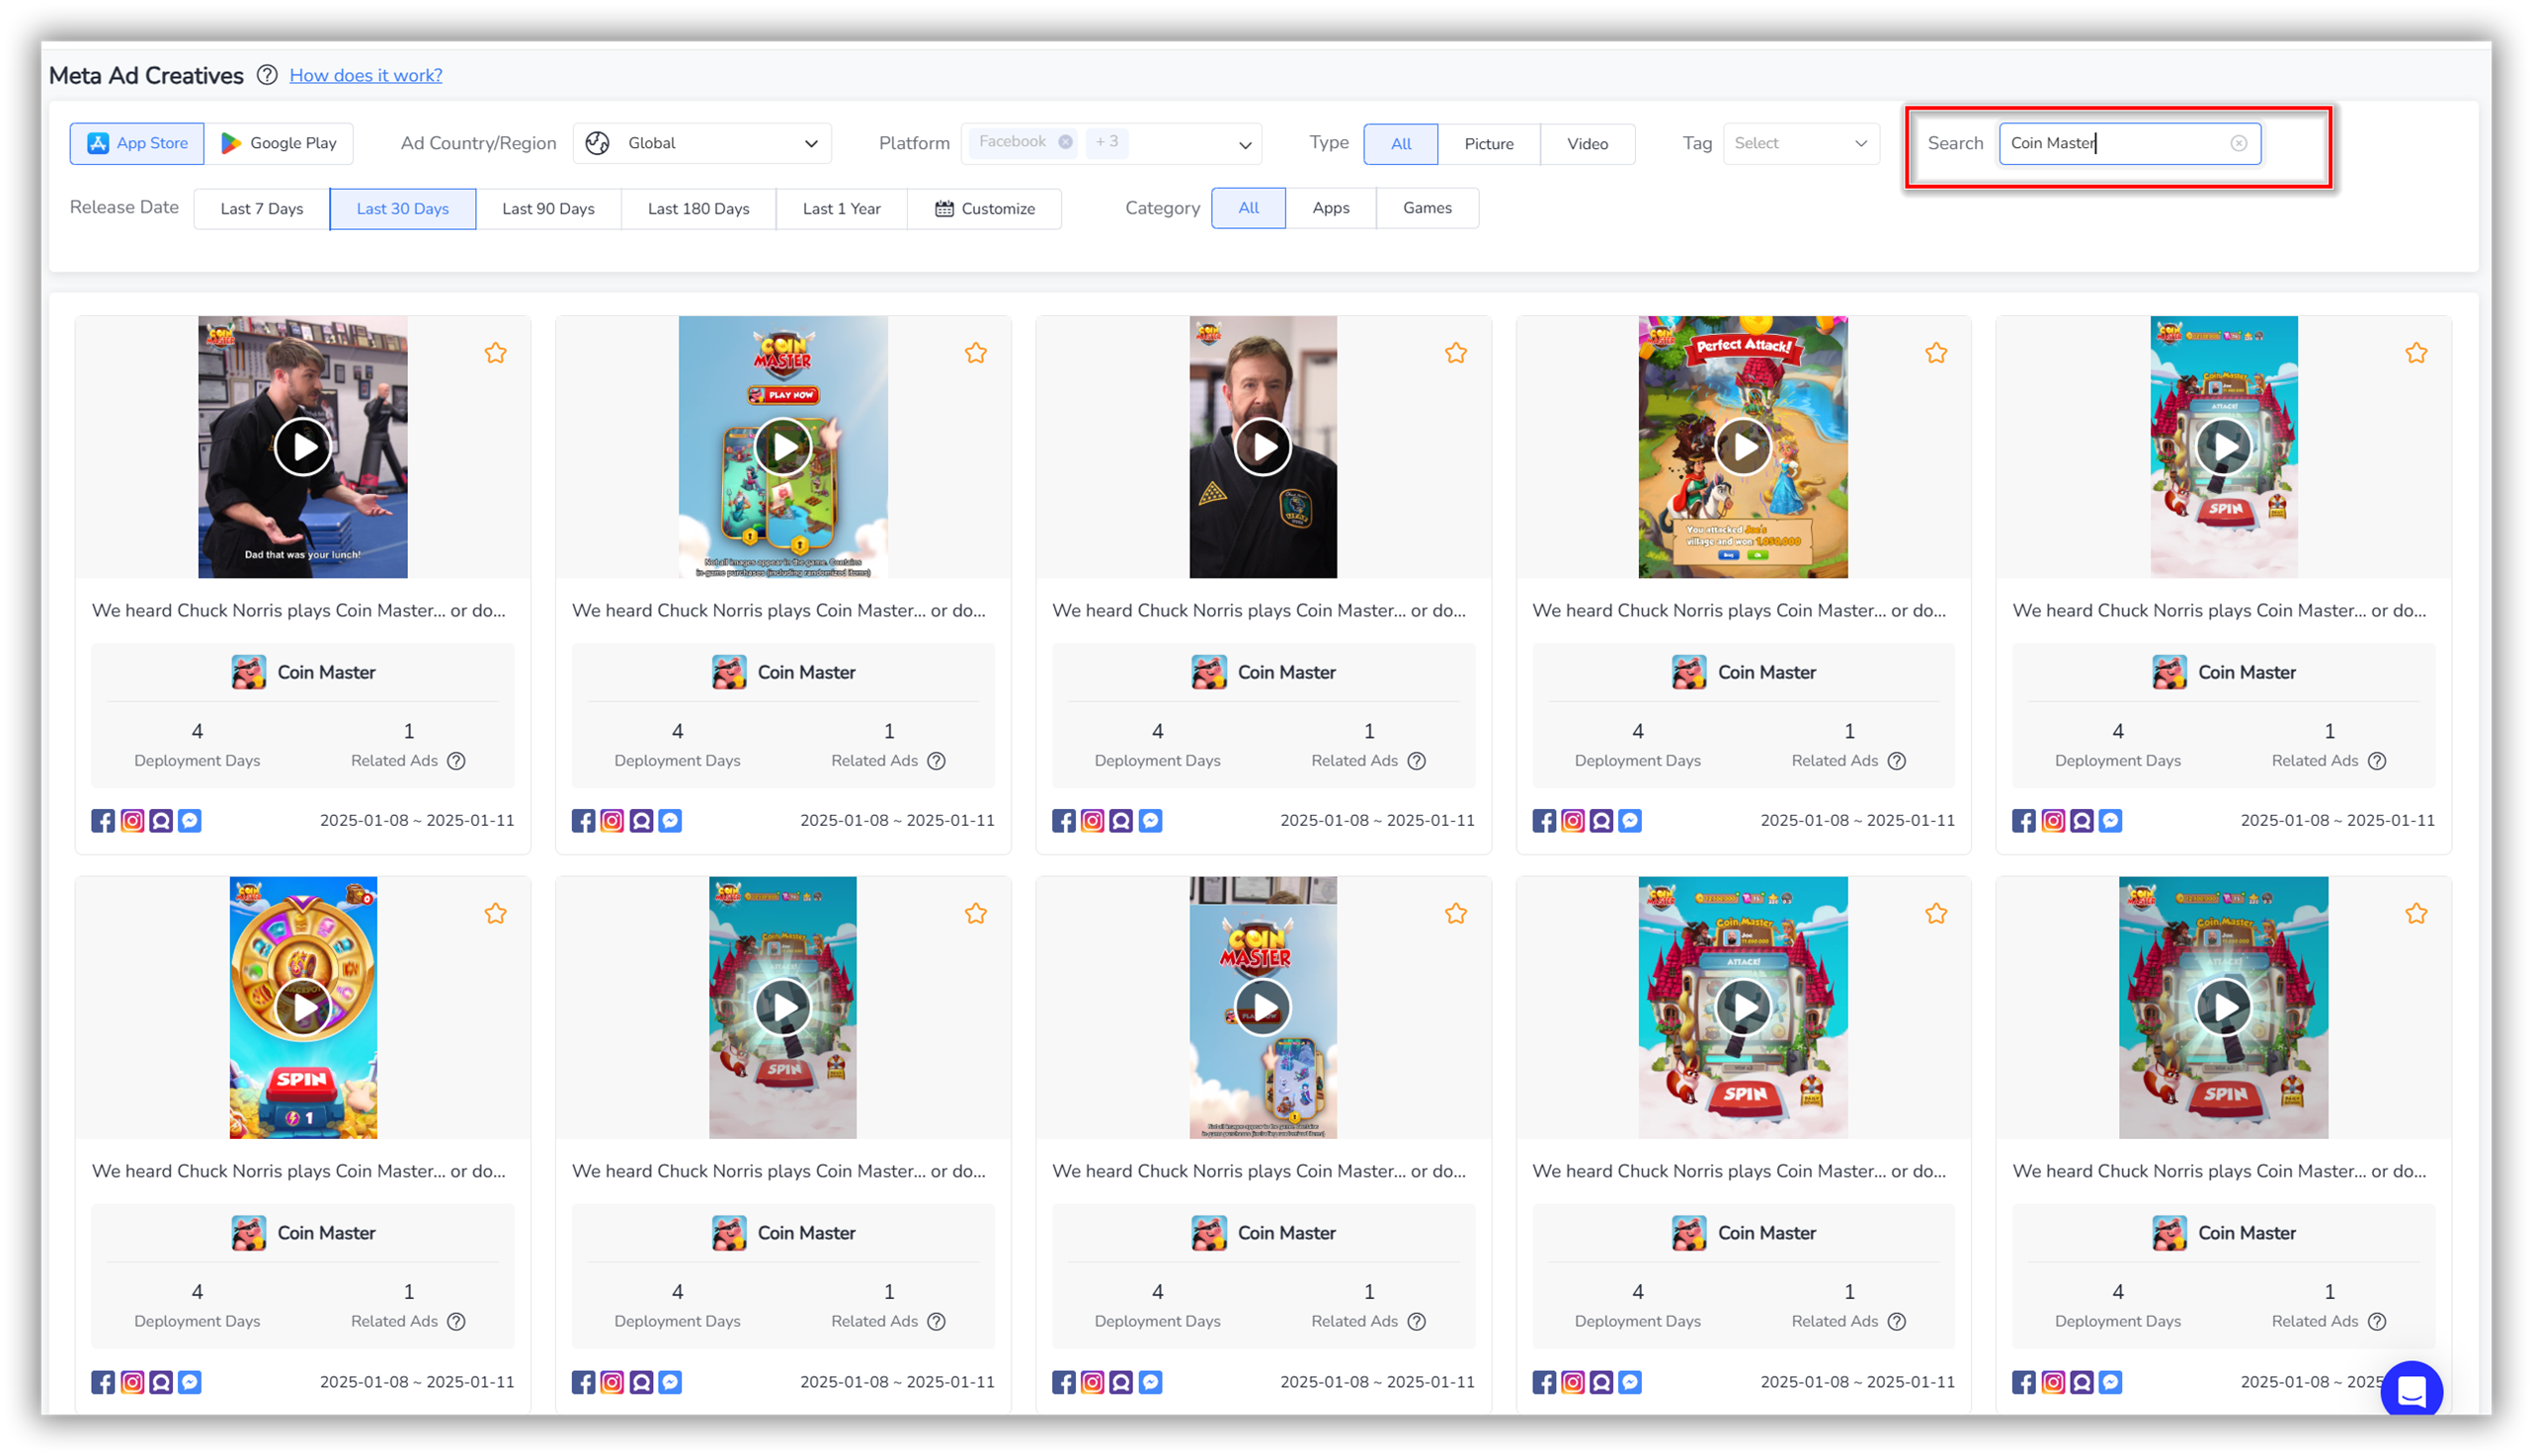Choose the Last 180 Days release range
This screenshot has width=2533, height=1456.
coord(699,209)
